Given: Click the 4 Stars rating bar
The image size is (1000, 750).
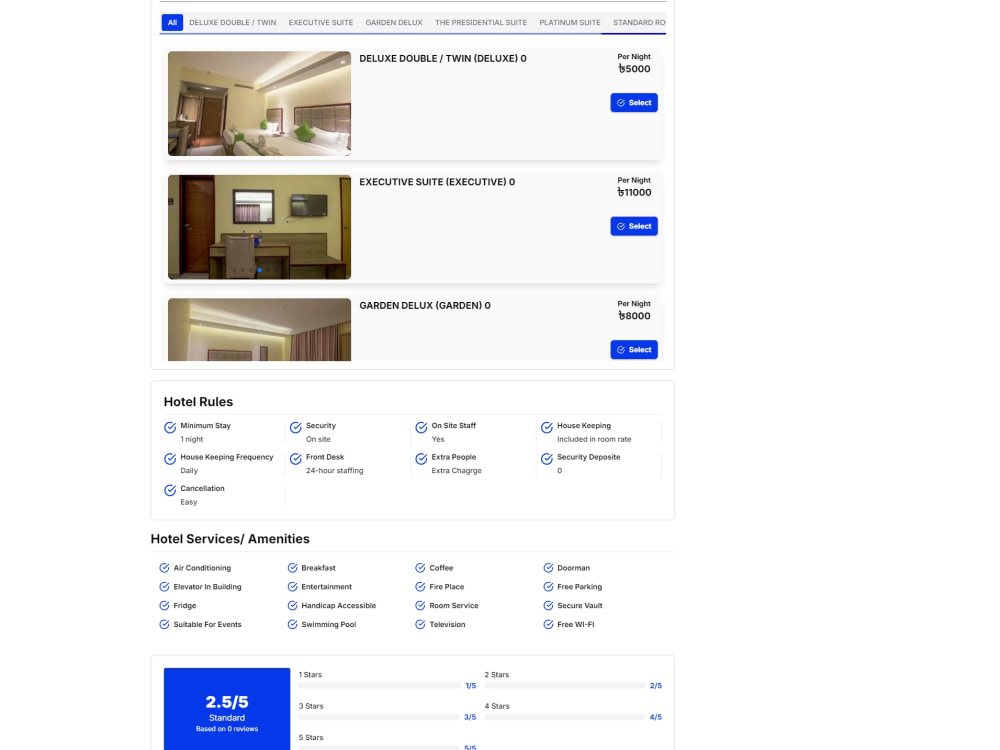Looking at the screenshot, I should (565, 717).
